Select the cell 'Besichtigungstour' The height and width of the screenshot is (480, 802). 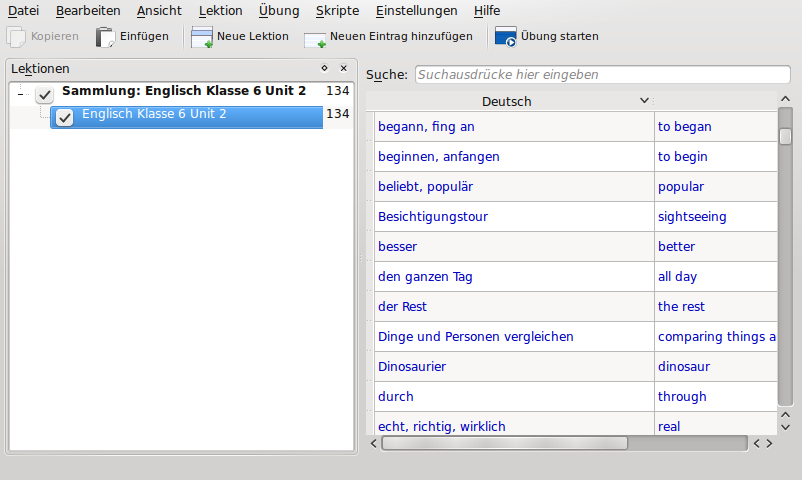pos(514,216)
